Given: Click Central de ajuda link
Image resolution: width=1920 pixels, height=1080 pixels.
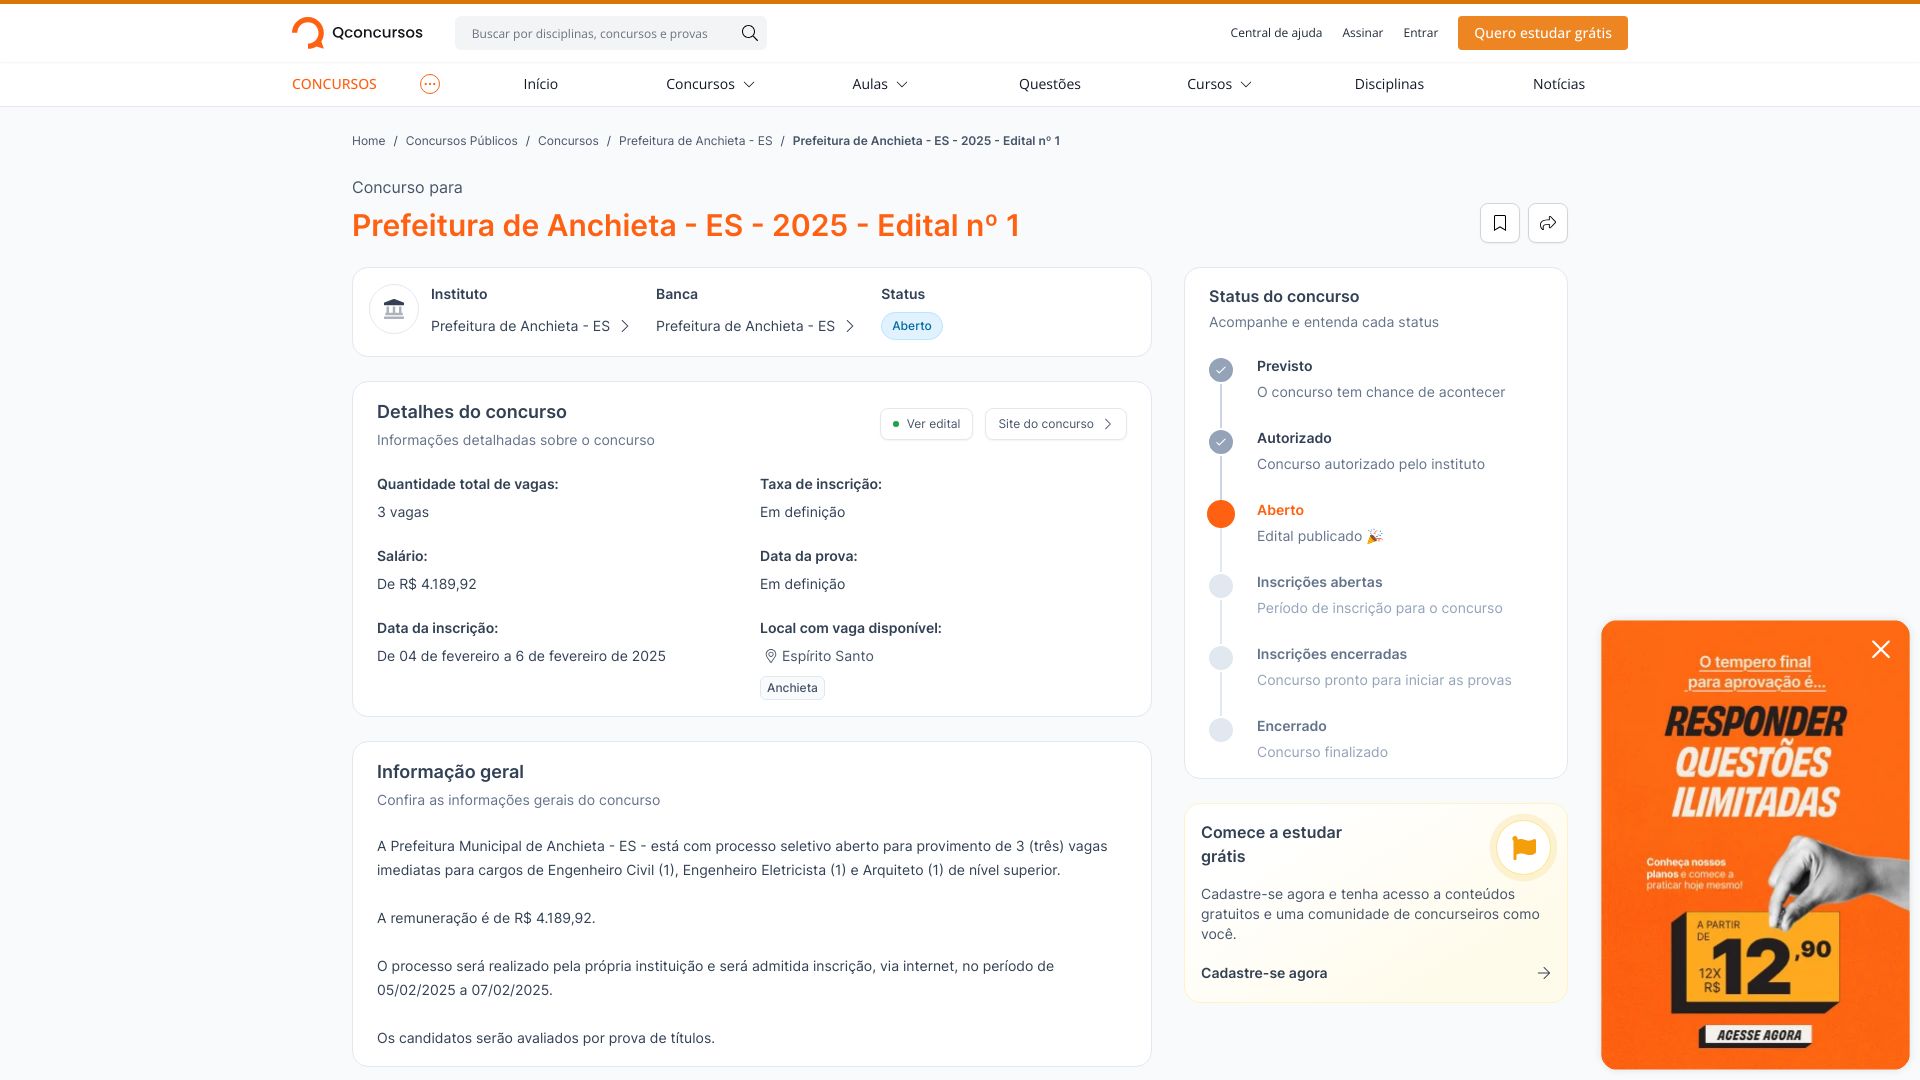Looking at the screenshot, I should (1276, 33).
